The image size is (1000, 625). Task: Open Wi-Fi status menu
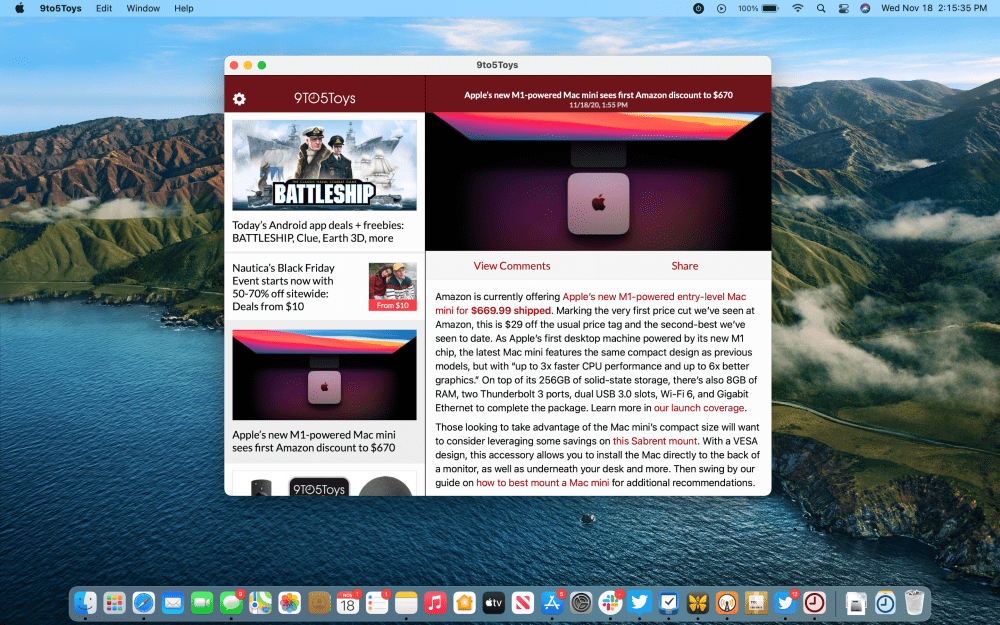point(798,8)
